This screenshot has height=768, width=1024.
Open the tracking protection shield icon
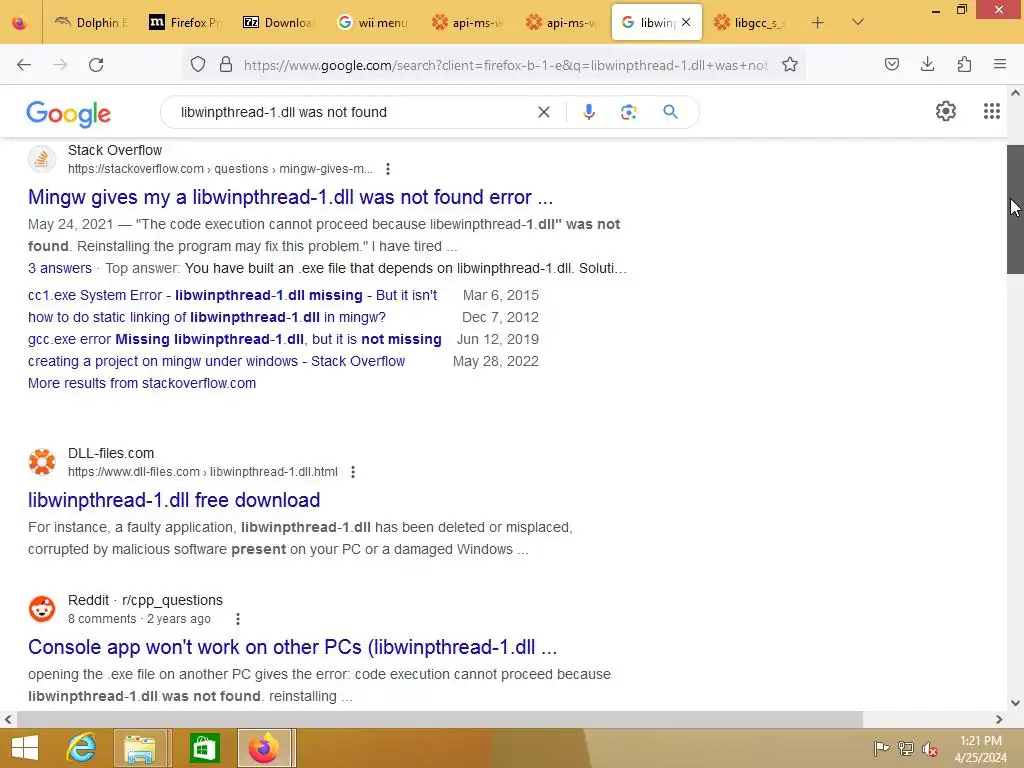pos(198,65)
